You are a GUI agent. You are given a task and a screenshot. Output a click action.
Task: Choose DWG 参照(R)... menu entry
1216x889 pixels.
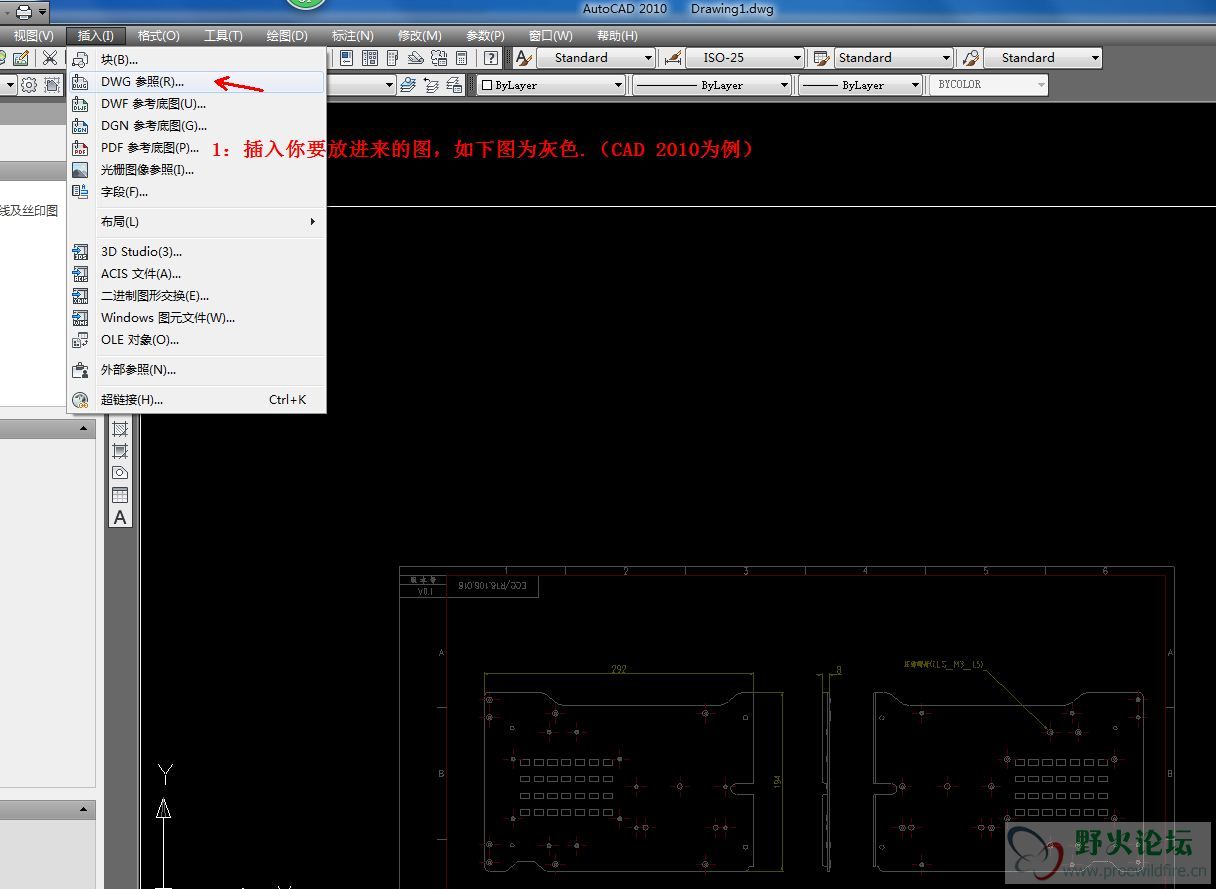pos(197,82)
